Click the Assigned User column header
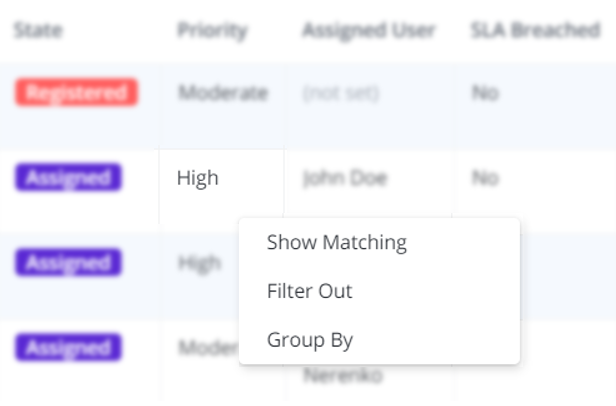 [x=368, y=30]
